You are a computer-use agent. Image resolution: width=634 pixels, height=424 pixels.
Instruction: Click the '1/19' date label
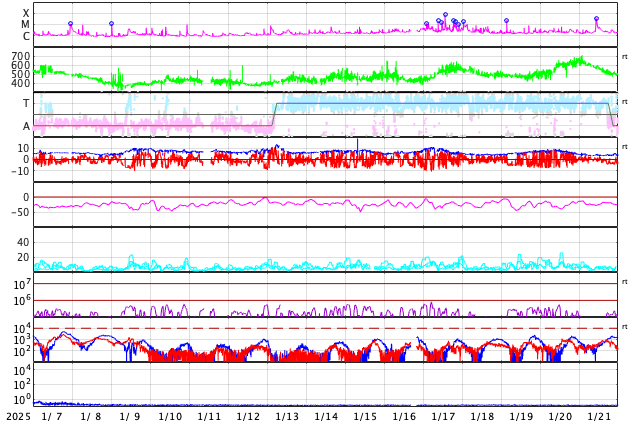click(x=522, y=416)
